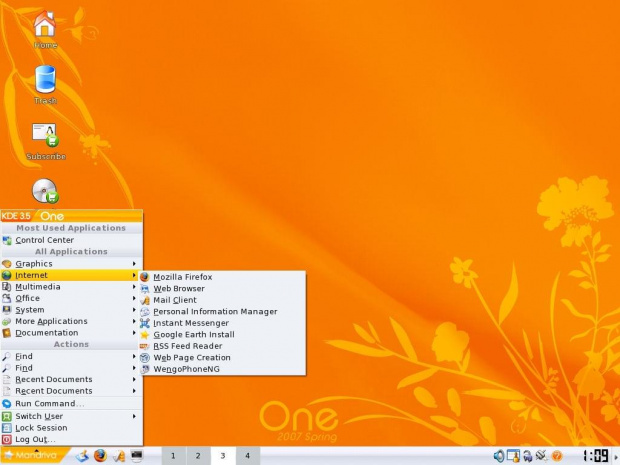Select Google Earth Install entry
Screen dimensions: 620x465
pyautogui.click(x=222, y=335)
